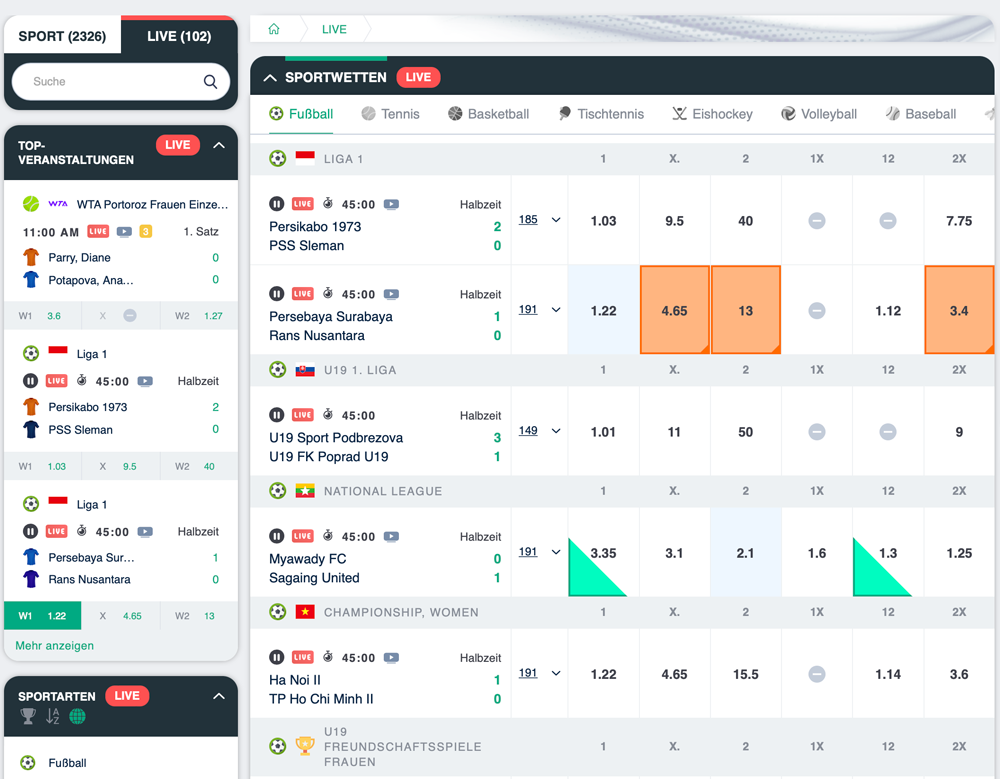The image size is (1000, 779).
Task: Click the Mehr anzeigen link
Action: (57, 646)
